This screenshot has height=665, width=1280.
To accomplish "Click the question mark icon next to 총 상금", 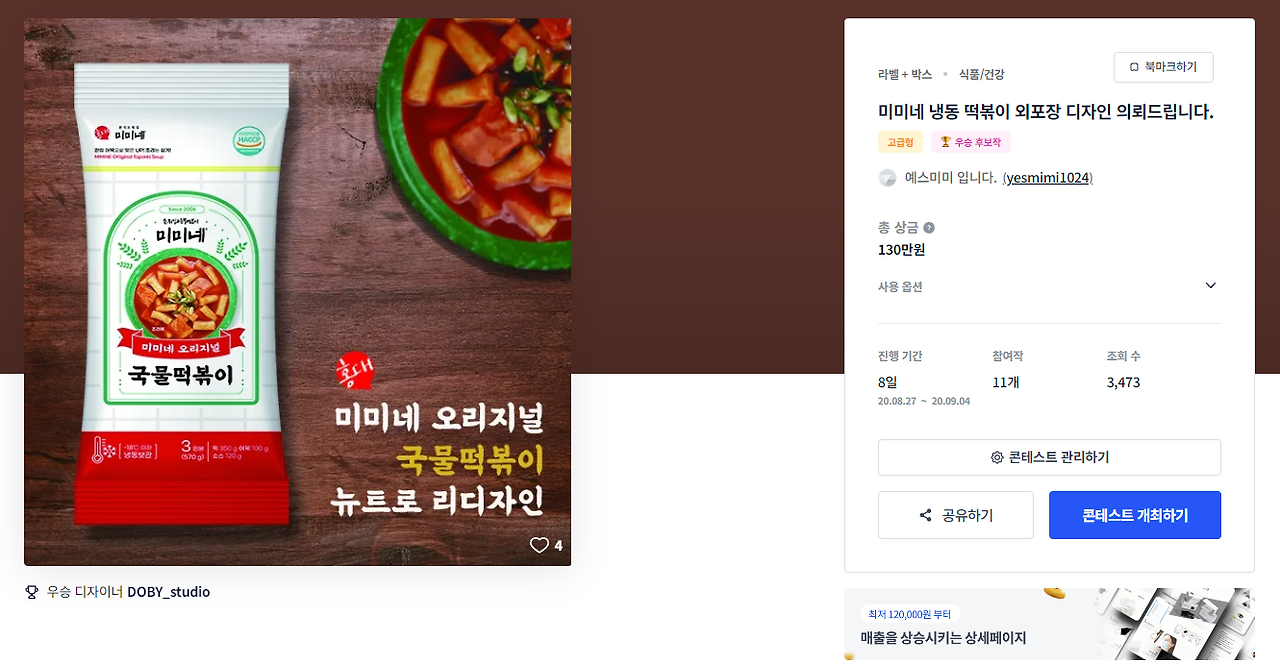I will click(929, 228).
